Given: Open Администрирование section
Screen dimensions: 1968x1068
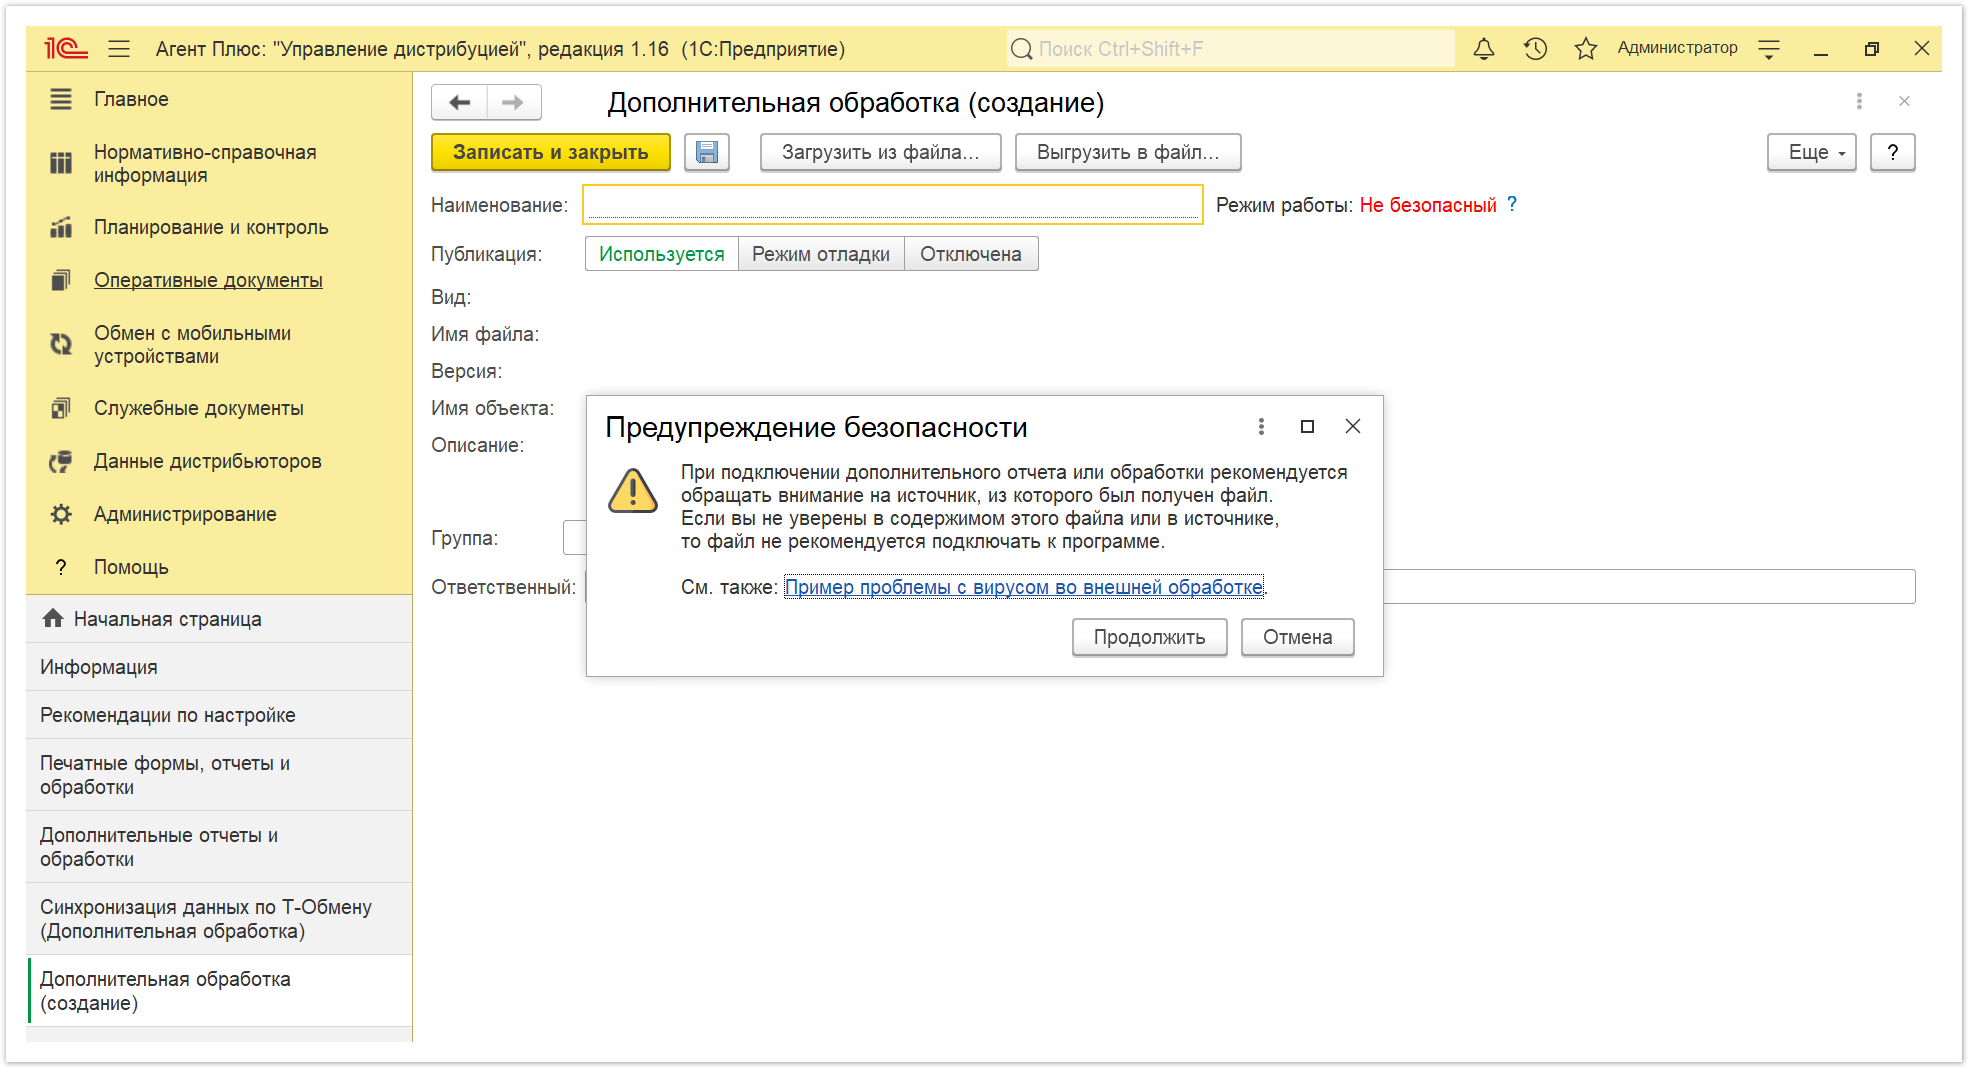Looking at the screenshot, I should tap(185, 514).
